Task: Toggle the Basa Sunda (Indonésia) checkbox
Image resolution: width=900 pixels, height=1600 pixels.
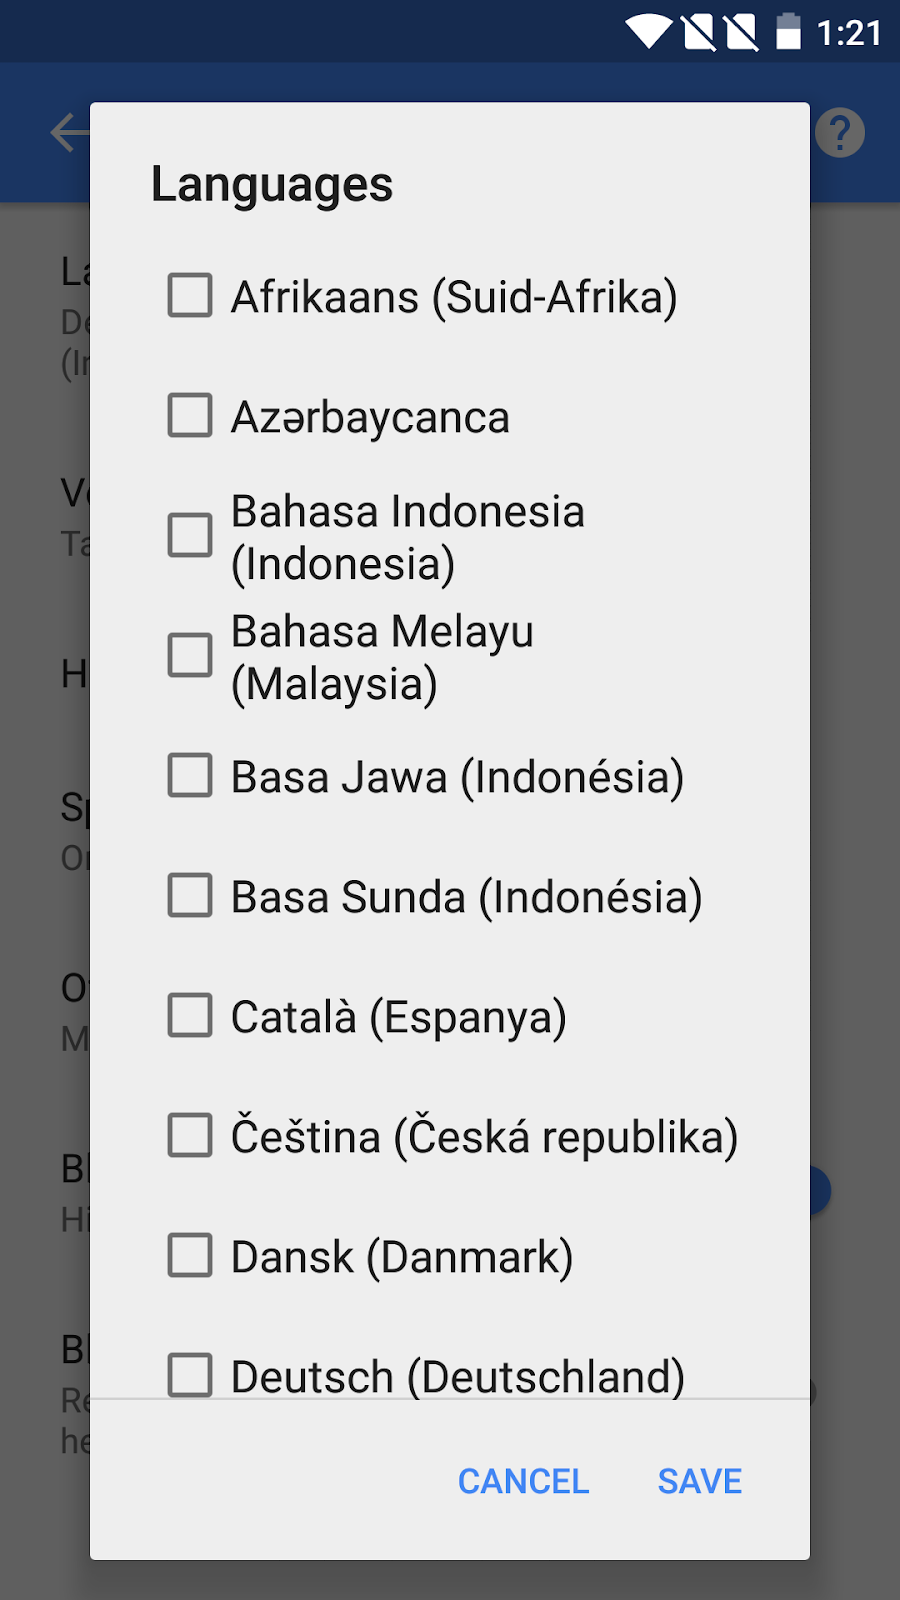Action: (x=190, y=896)
